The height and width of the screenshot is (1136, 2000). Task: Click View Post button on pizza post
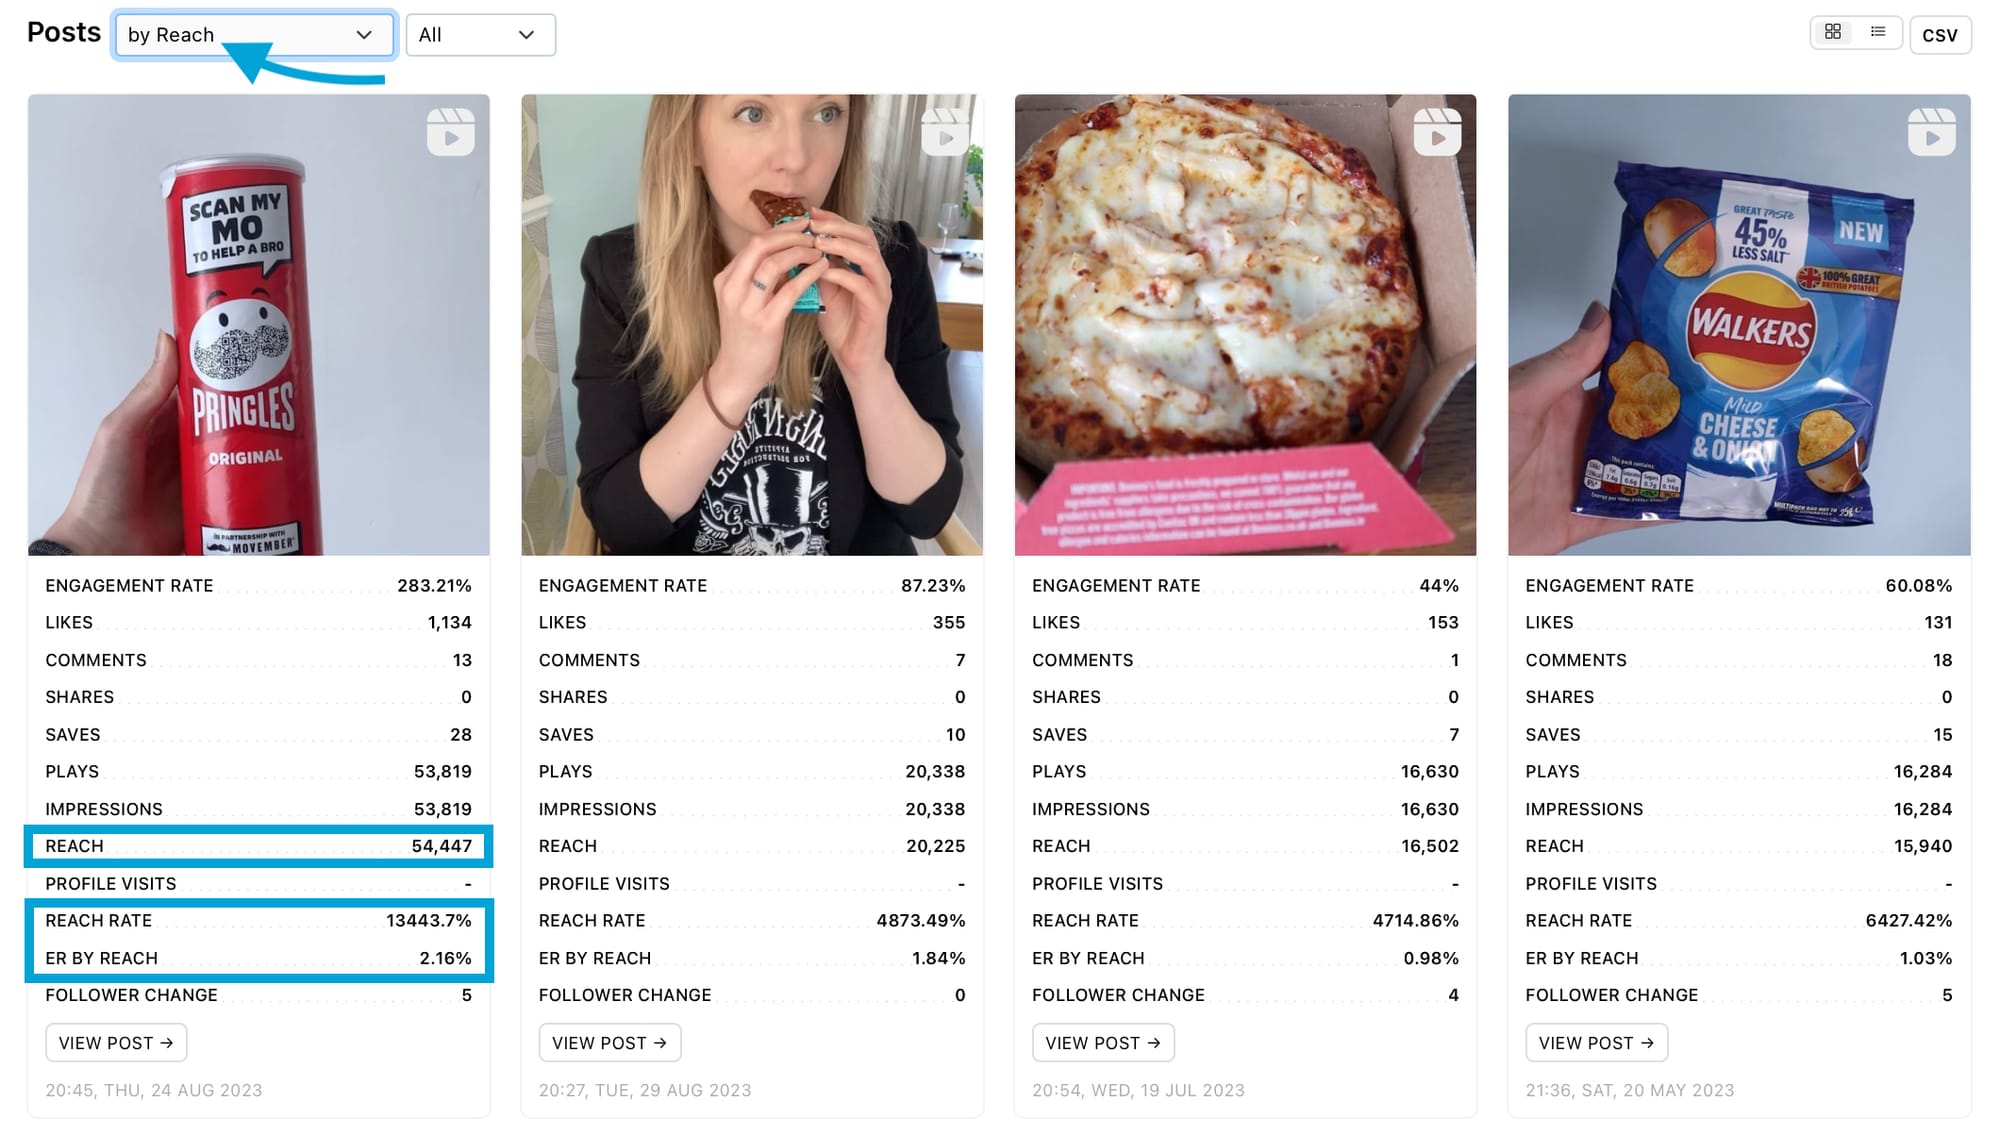(1103, 1041)
